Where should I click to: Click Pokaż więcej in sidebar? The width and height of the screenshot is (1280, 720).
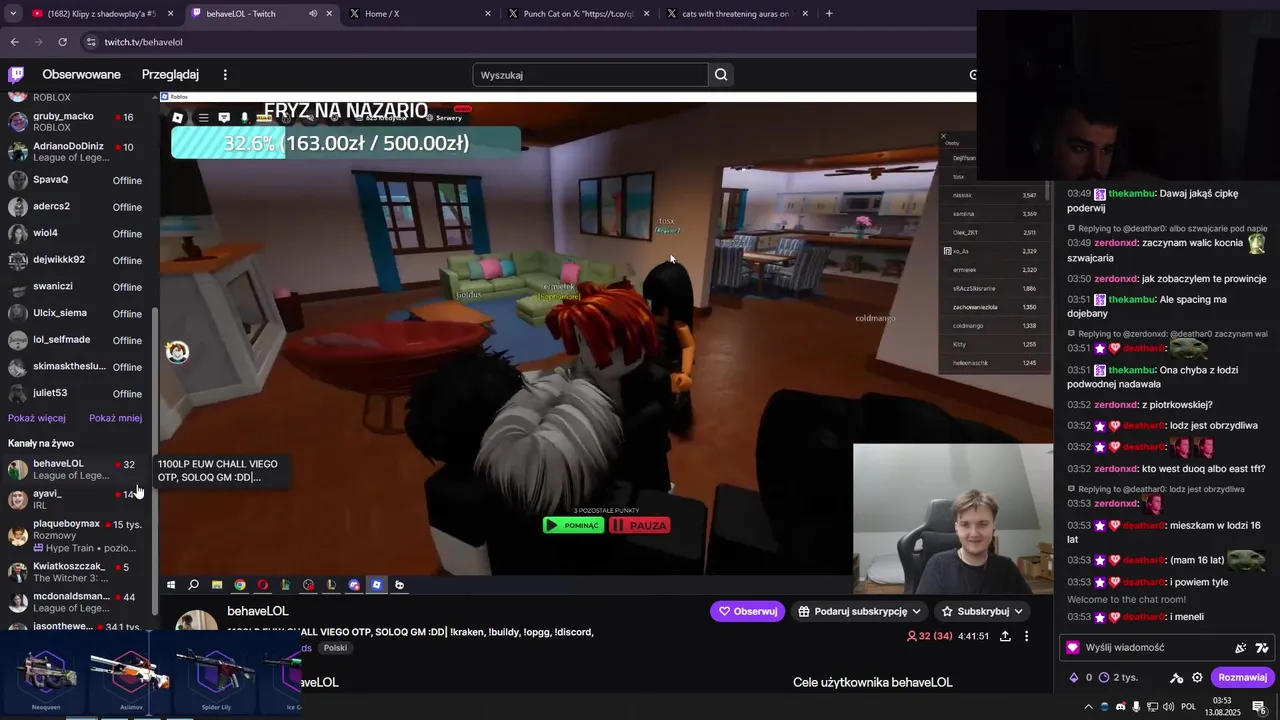(37, 418)
